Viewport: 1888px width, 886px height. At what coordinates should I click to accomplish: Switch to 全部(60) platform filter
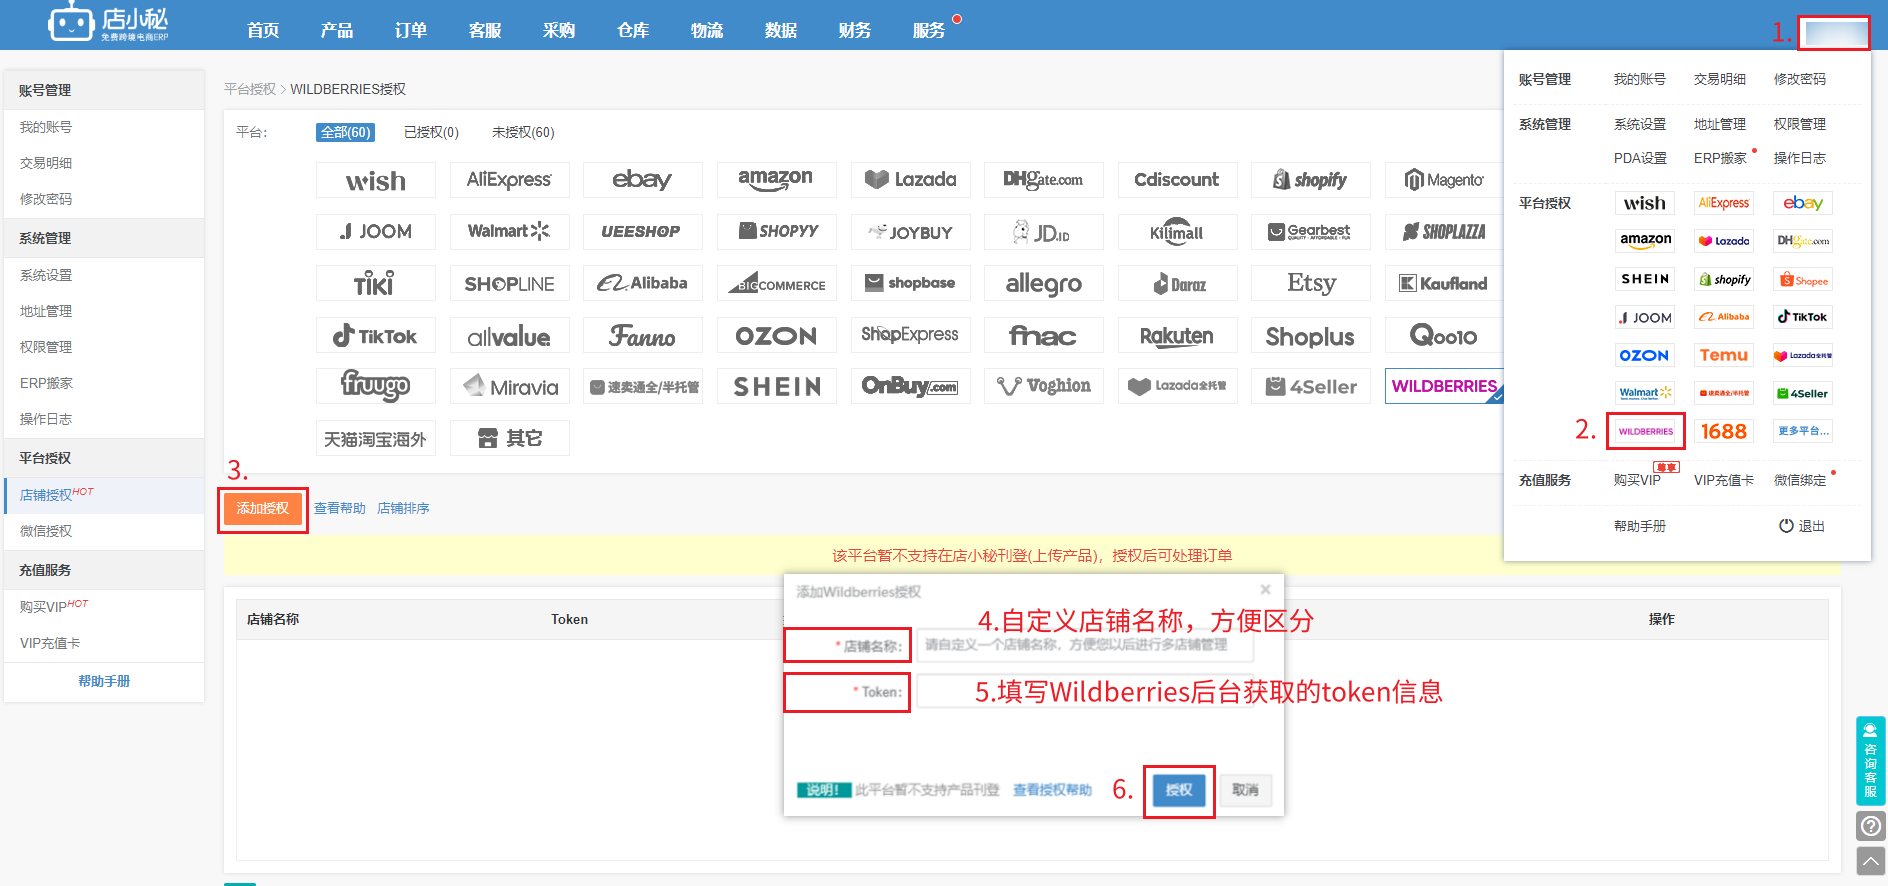coord(345,132)
